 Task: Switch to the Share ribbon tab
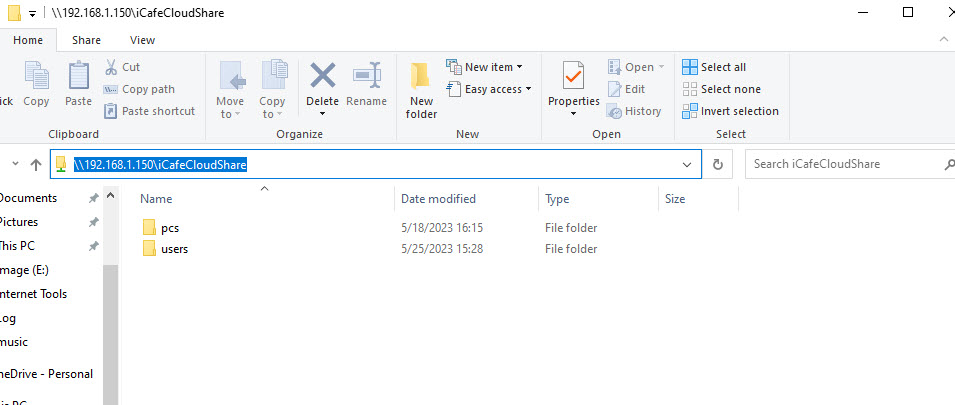click(x=86, y=40)
